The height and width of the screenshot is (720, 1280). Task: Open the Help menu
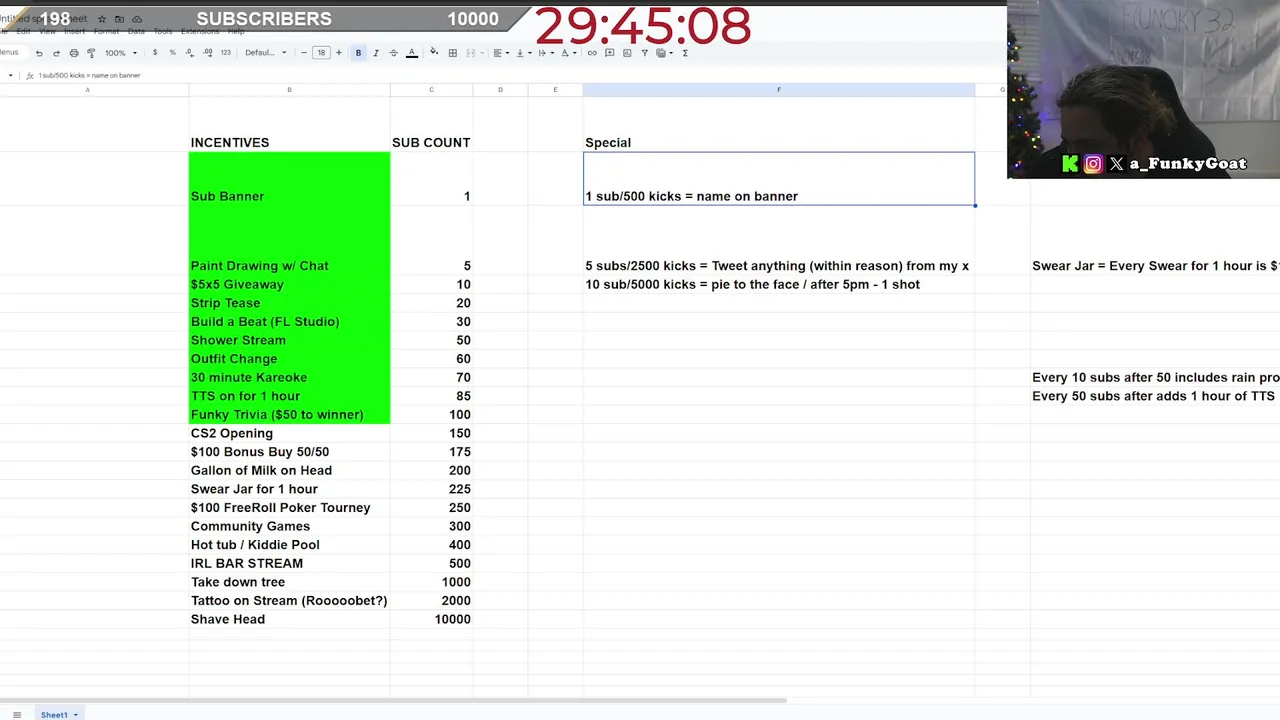click(236, 32)
